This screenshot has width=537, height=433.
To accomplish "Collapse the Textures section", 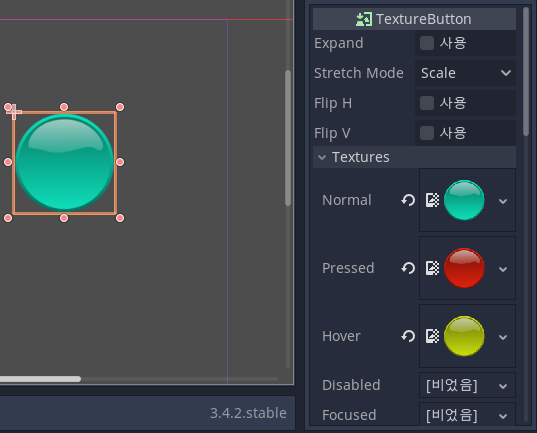I will (x=414, y=157).
